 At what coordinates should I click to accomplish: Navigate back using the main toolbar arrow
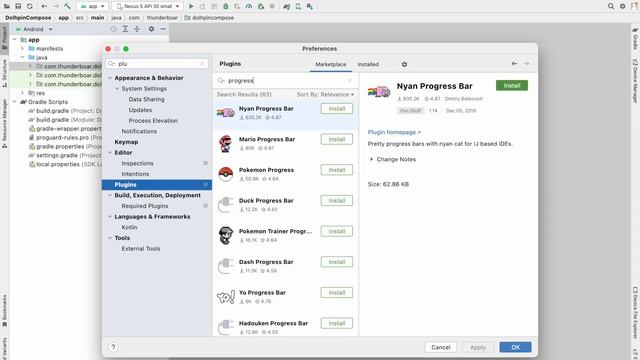tap(44, 6)
